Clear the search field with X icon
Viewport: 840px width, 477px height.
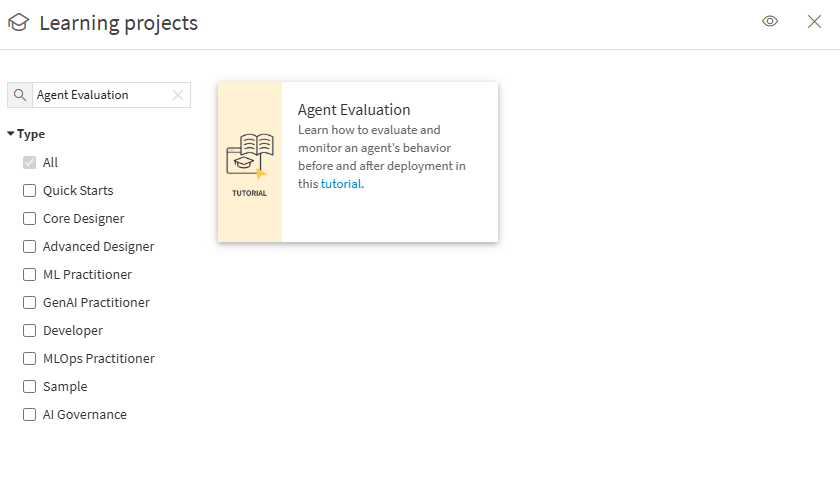click(178, 95)
